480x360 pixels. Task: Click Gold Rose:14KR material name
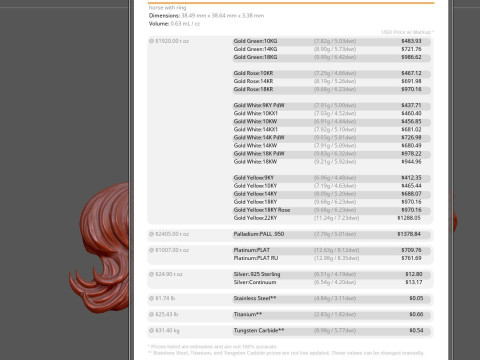(253, 81)
